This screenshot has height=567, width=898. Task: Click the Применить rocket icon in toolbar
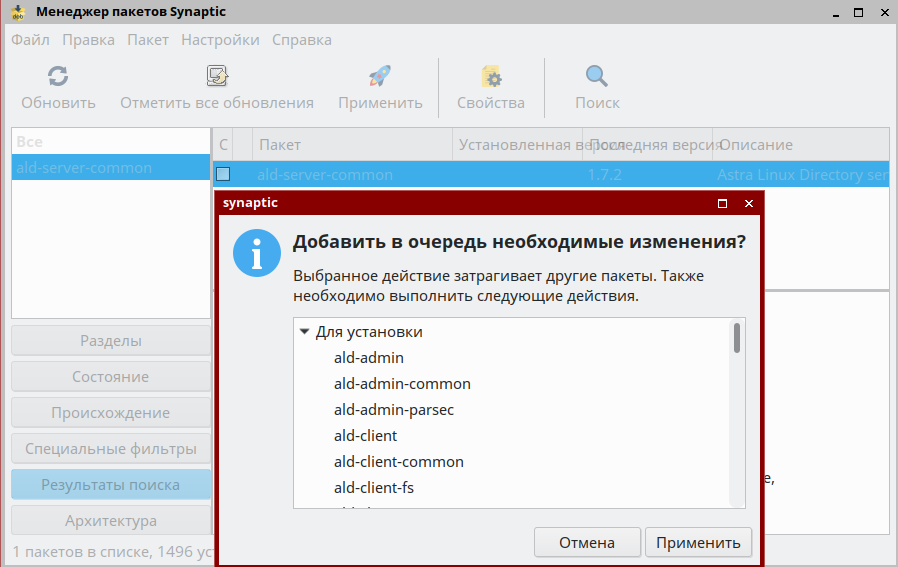(380, 76)
